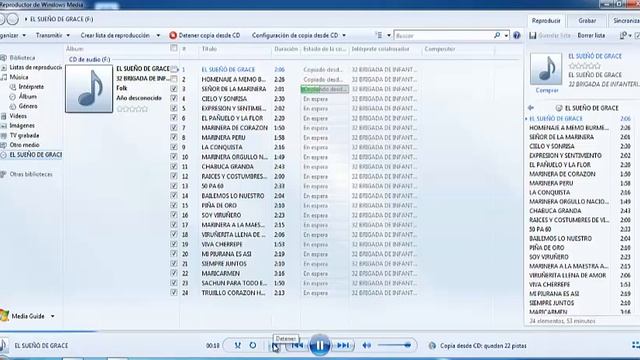The image size is (640, 360).
Task: Expand the view options dropdown arrow
Action: pyautogui.click(x=389, y=36)
